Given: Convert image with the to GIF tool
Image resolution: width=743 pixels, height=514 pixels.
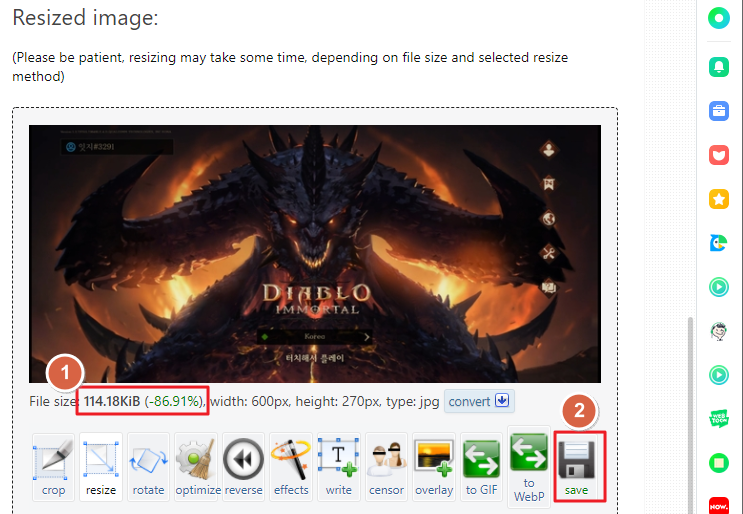Looking at the screenshot, I should tap(481, 467).
